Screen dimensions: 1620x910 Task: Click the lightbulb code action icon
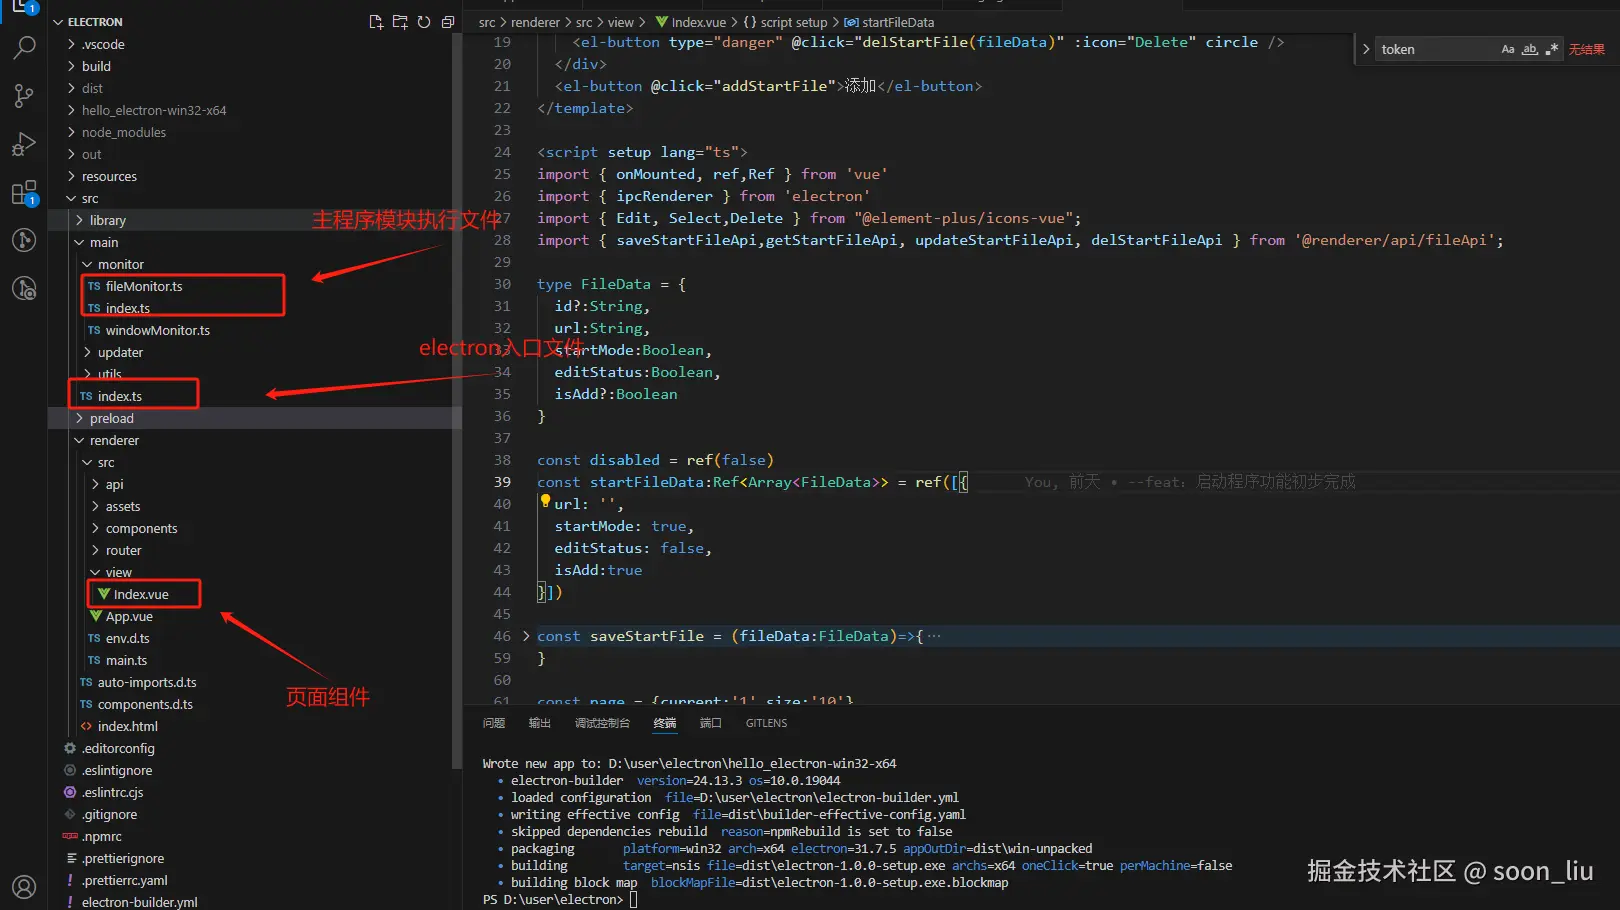pos(545,502)
